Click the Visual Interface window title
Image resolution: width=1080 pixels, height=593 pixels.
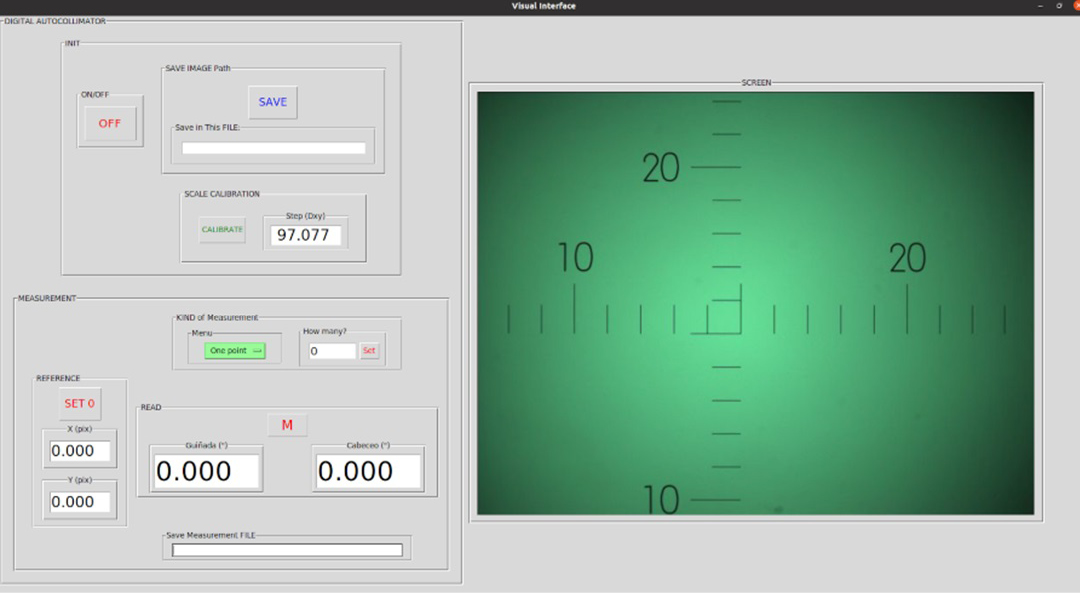point(543,6)
